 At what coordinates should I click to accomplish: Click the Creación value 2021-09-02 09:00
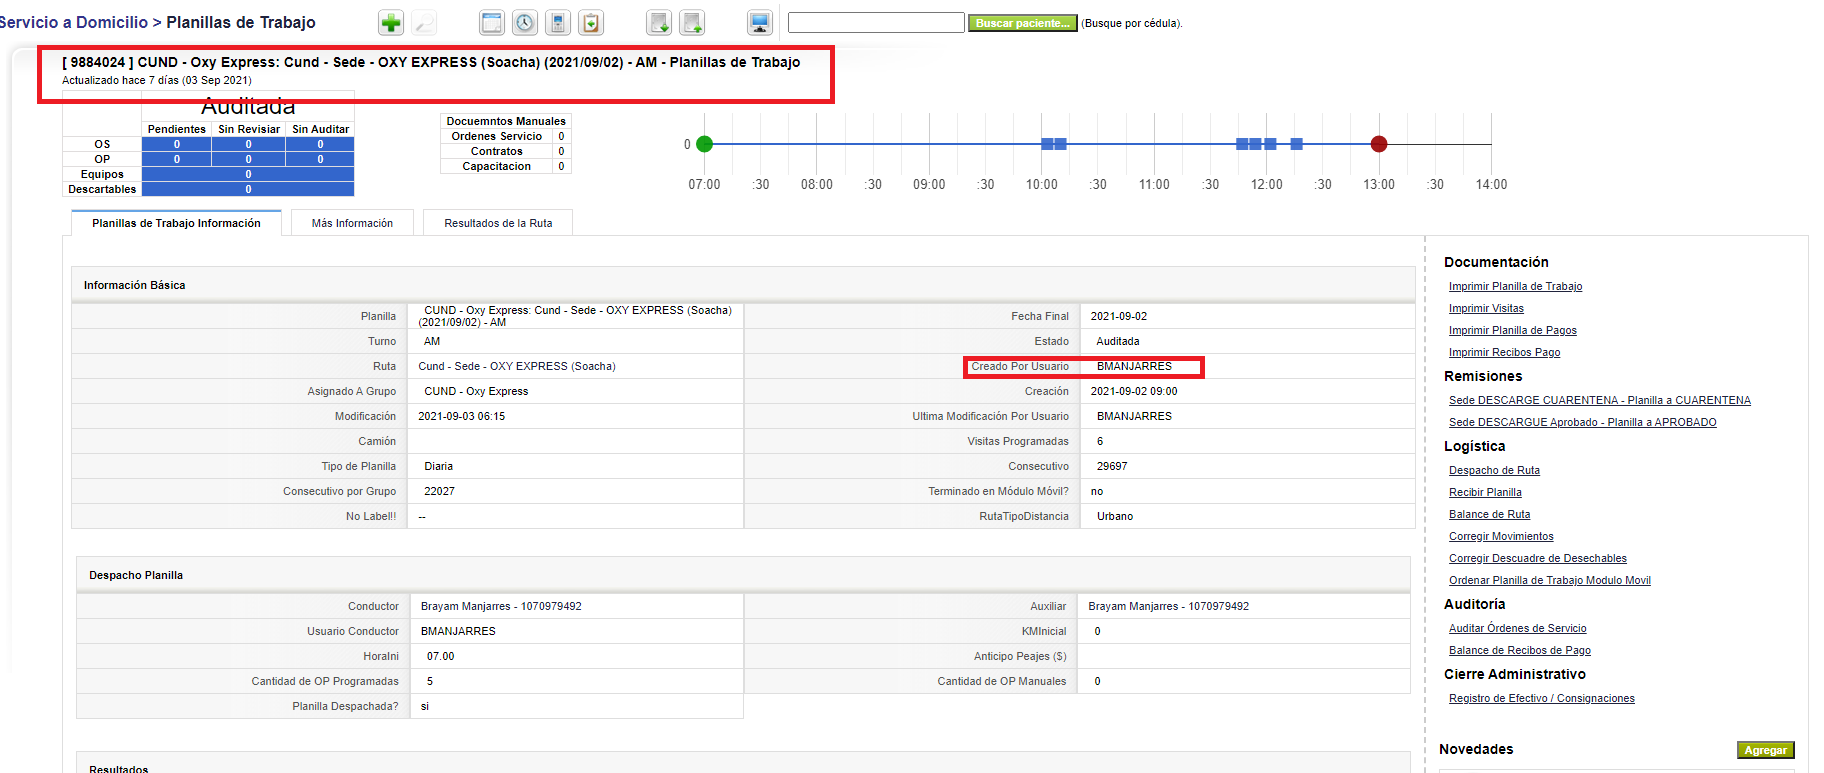(1133, 391)
